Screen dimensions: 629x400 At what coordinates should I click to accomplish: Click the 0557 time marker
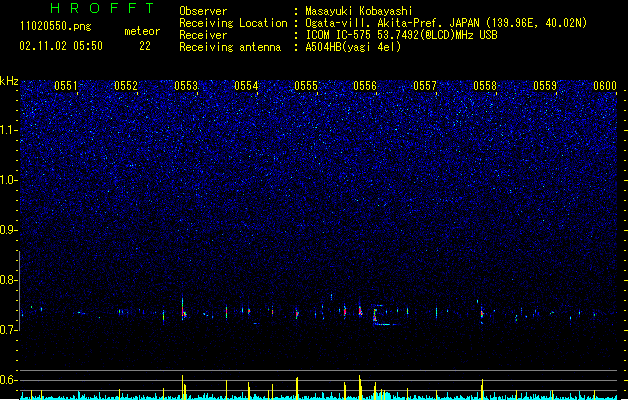click(425, 86)
